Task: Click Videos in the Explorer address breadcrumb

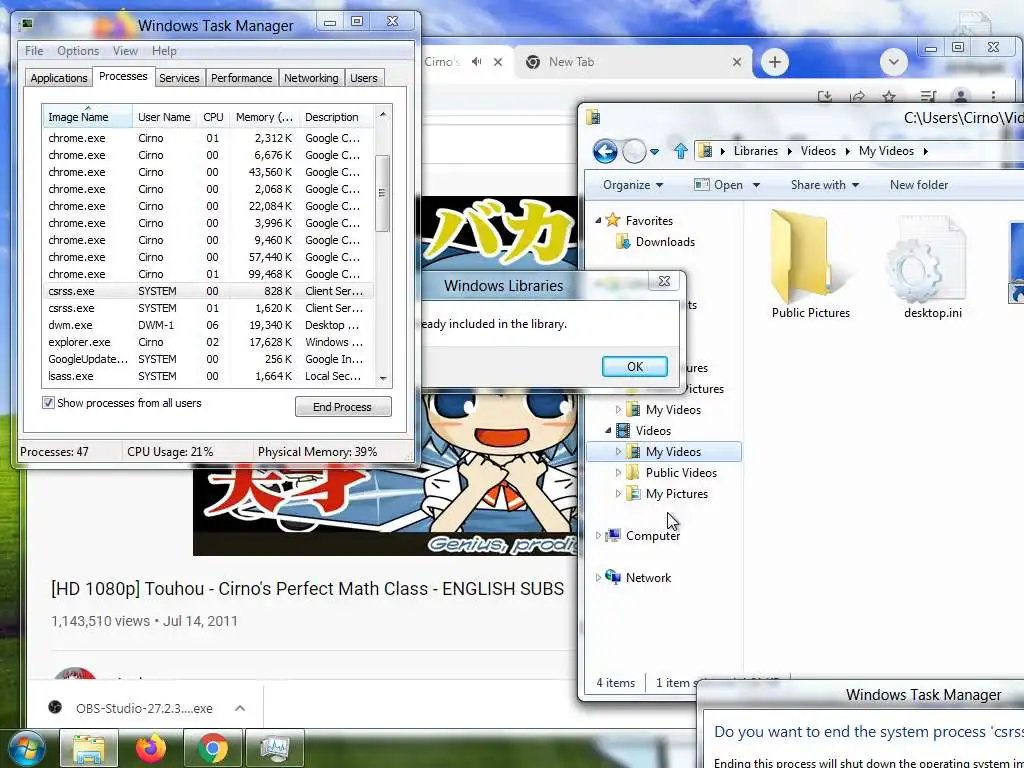Action: click(818, 151)
